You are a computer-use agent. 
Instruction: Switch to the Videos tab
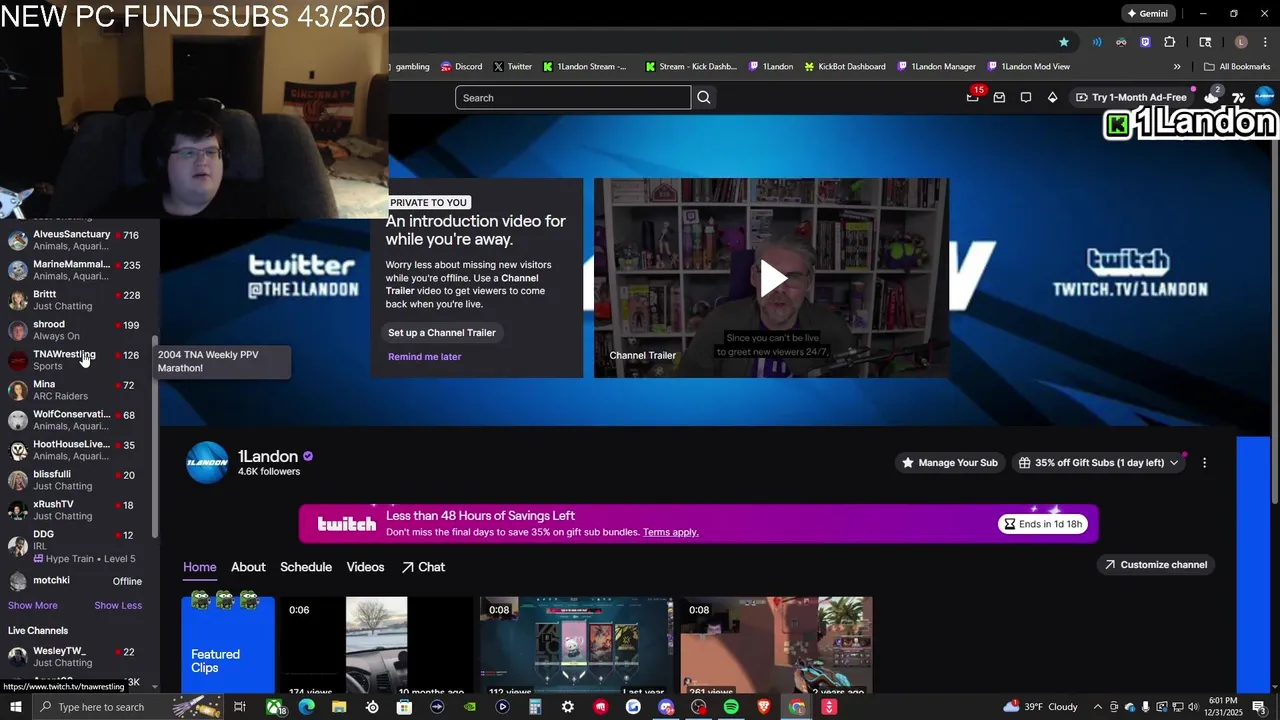(365, 567)
